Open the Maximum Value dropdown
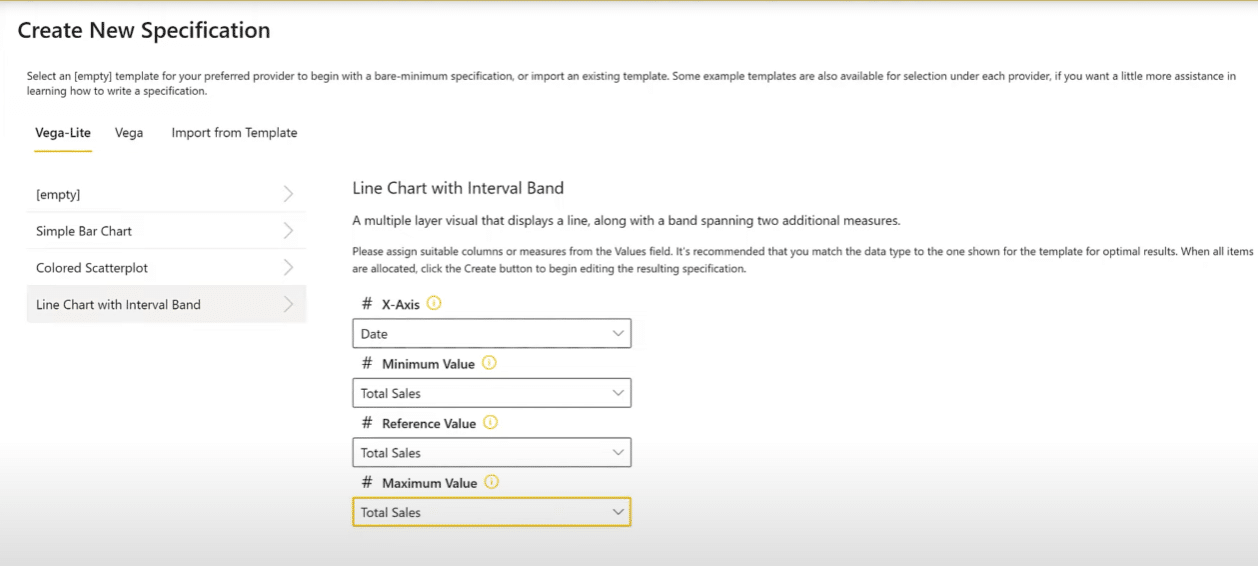1258x566 pixels. [492, 512]
